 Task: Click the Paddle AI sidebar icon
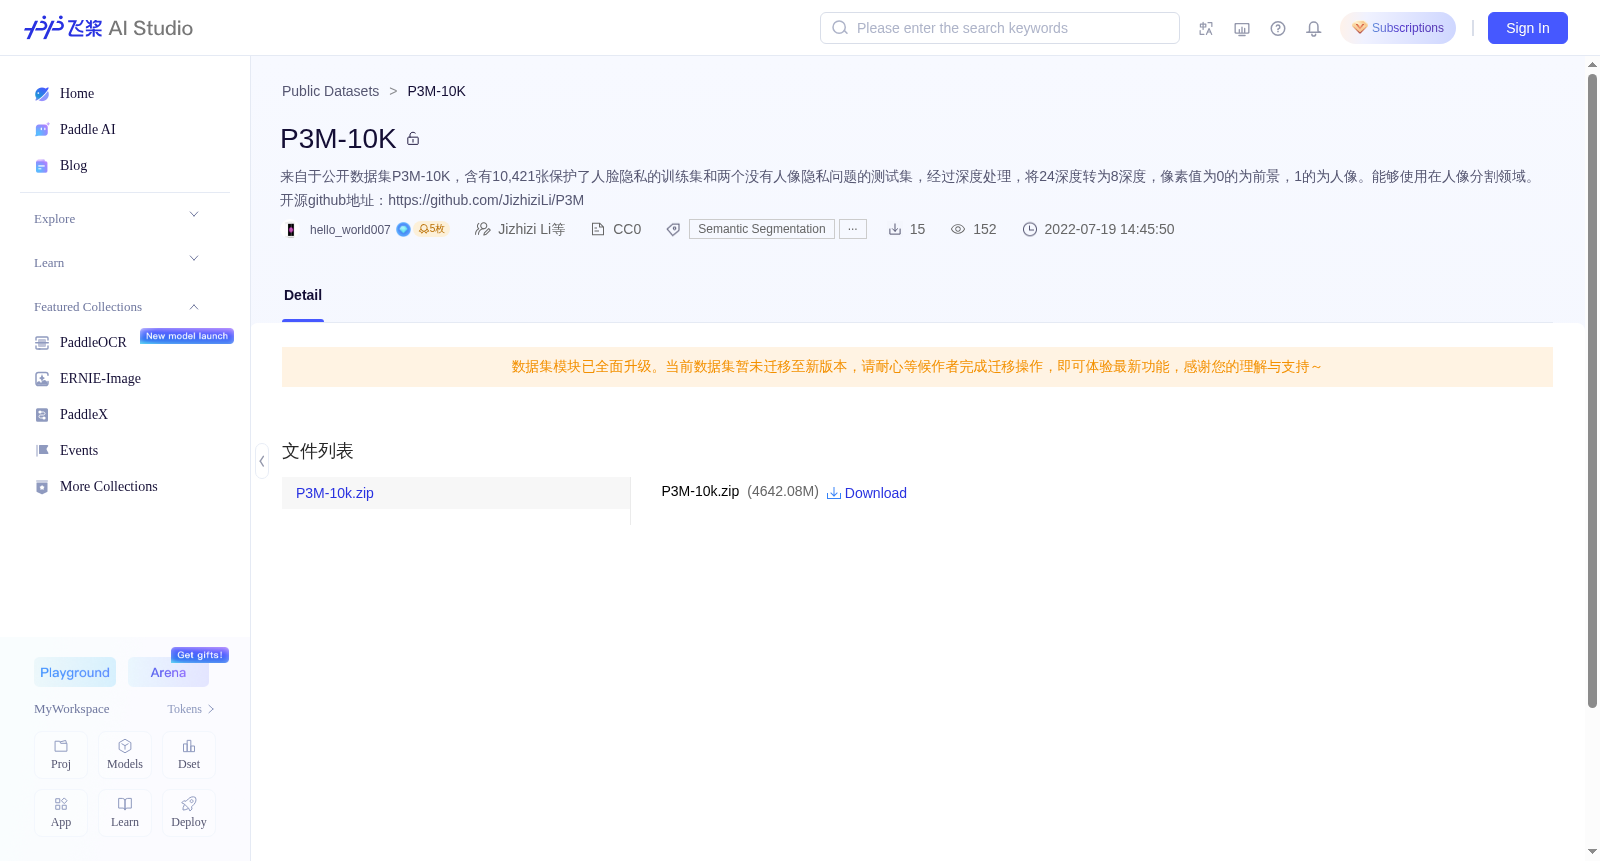[x=42, y=130]
